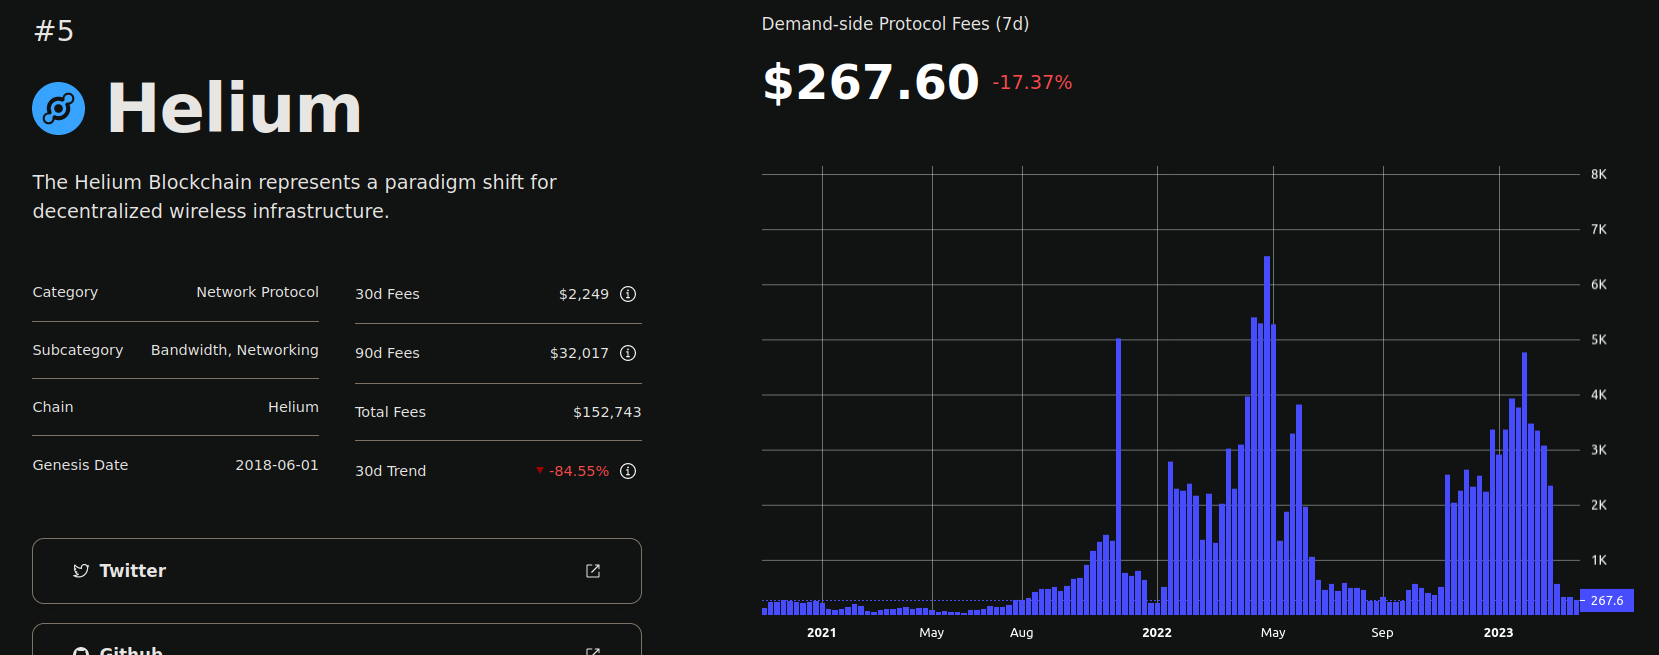The height and width of the screenshot is (655, 1659).
Task: Click the Helium Blockchain description paragraph
Action: 294,197
